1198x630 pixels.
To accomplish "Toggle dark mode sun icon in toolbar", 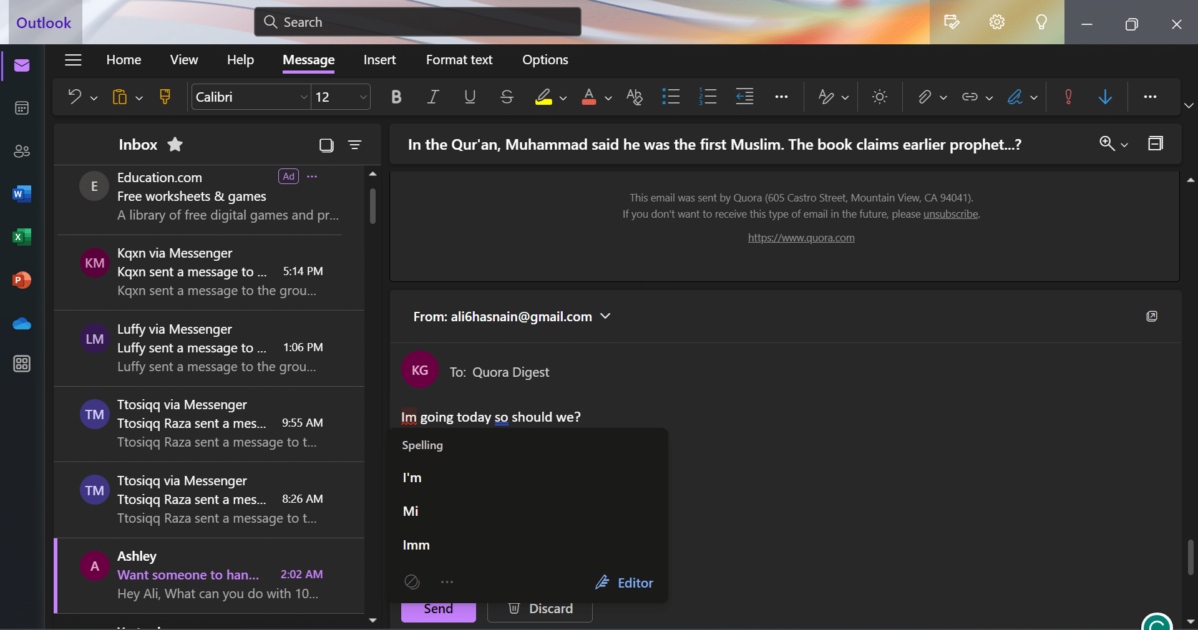I will coord(879,97).
